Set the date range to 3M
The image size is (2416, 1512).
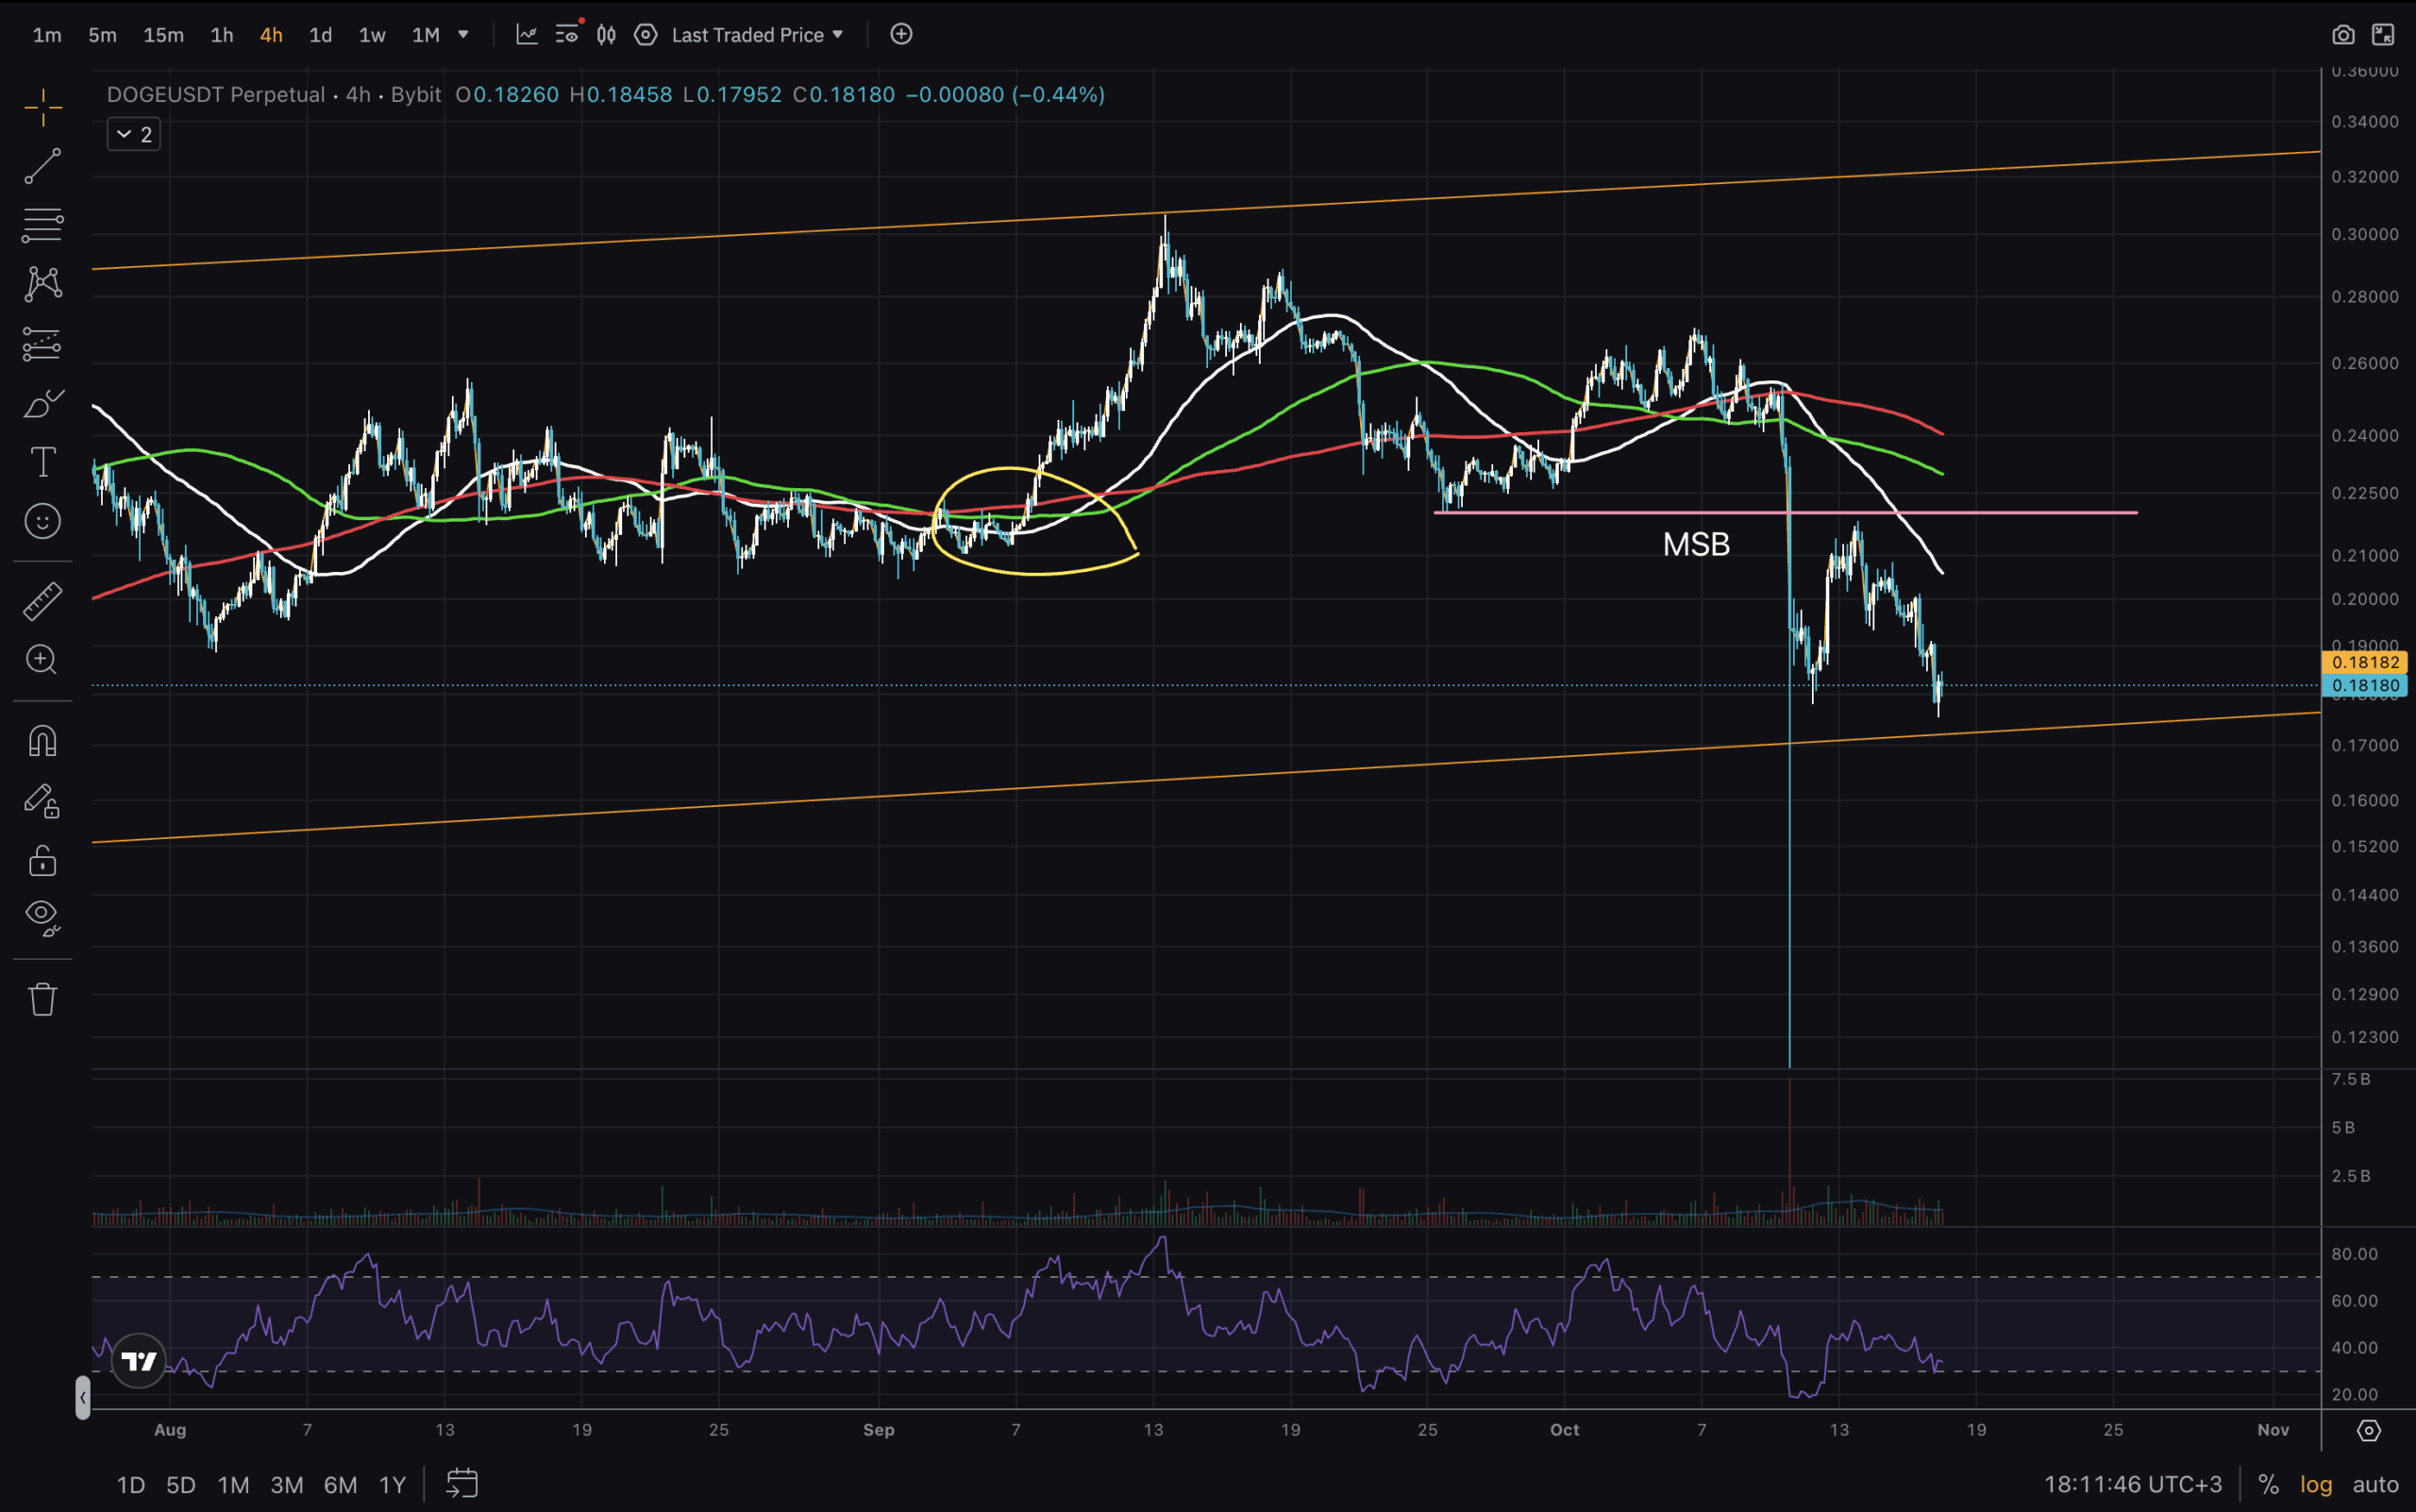pos(287,1484)
